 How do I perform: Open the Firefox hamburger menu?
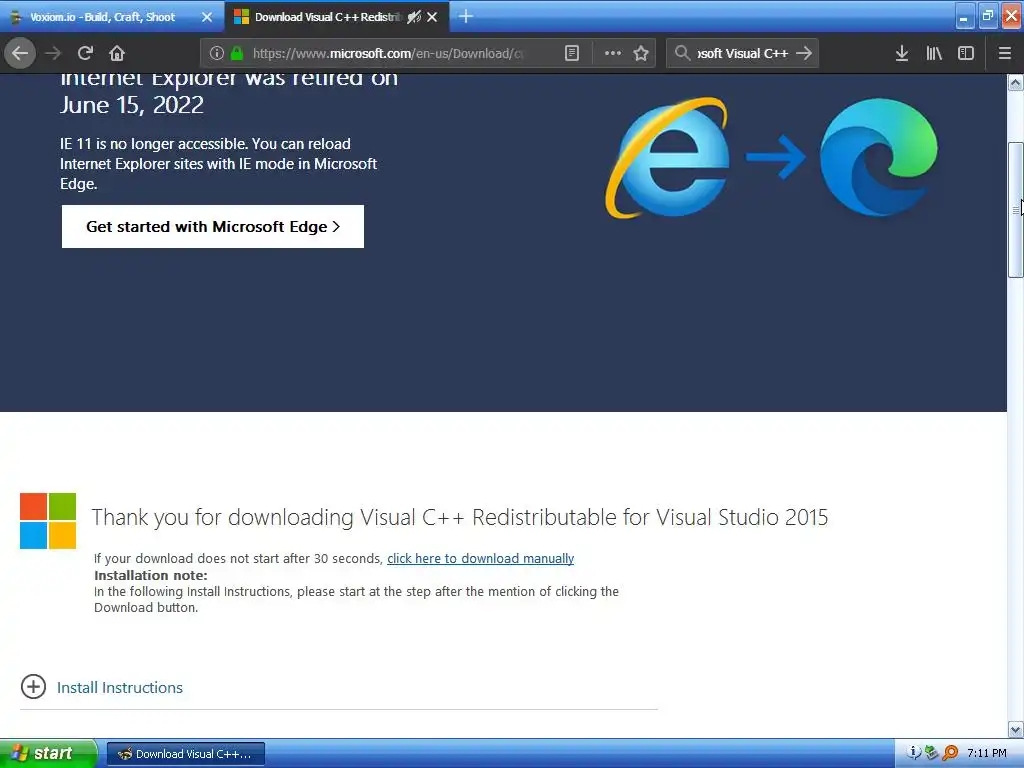pos(1005,53)
